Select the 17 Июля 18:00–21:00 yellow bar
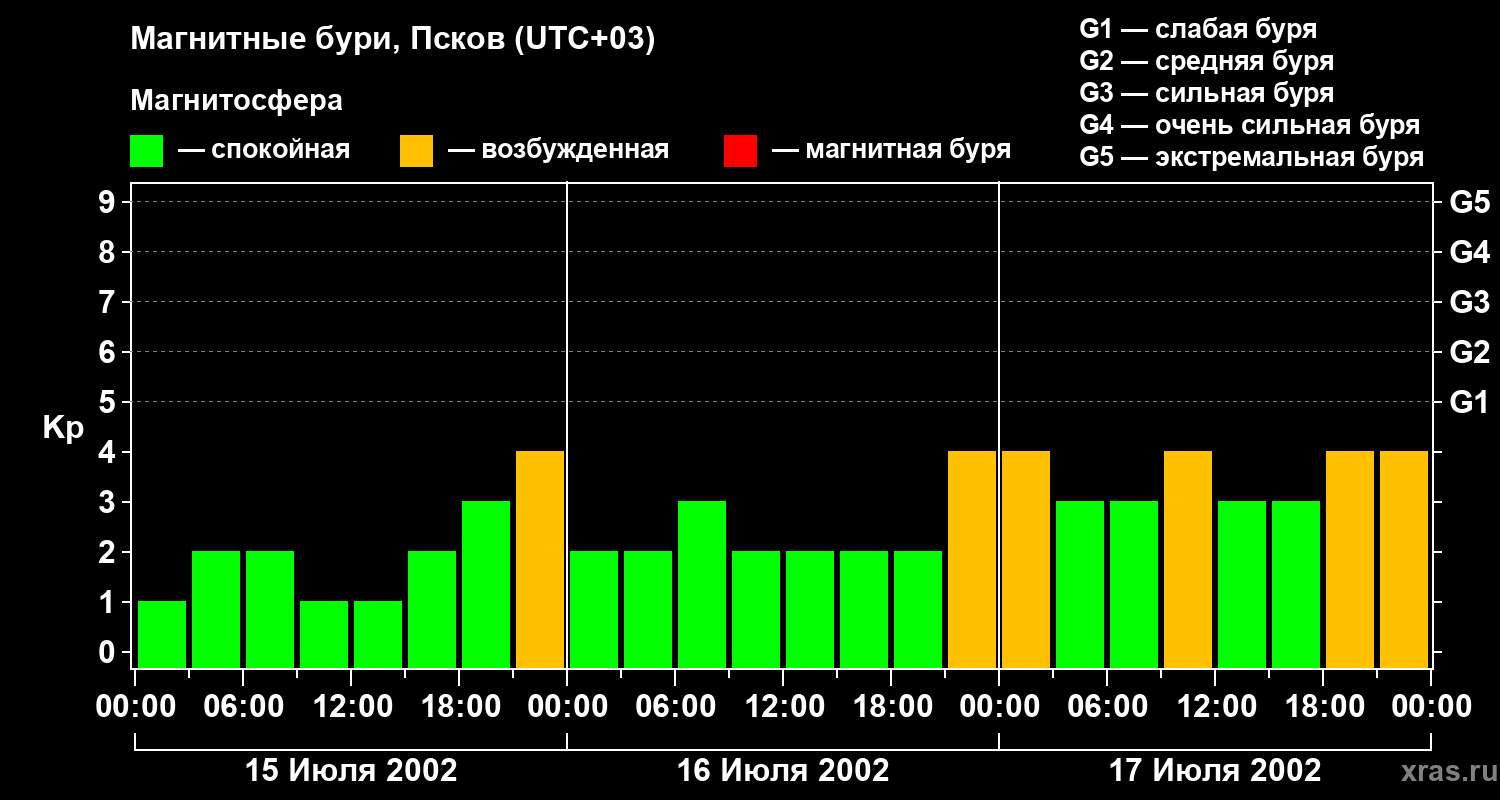Viewport: 1500px width, 800px height. click(x=1350, y=559)
